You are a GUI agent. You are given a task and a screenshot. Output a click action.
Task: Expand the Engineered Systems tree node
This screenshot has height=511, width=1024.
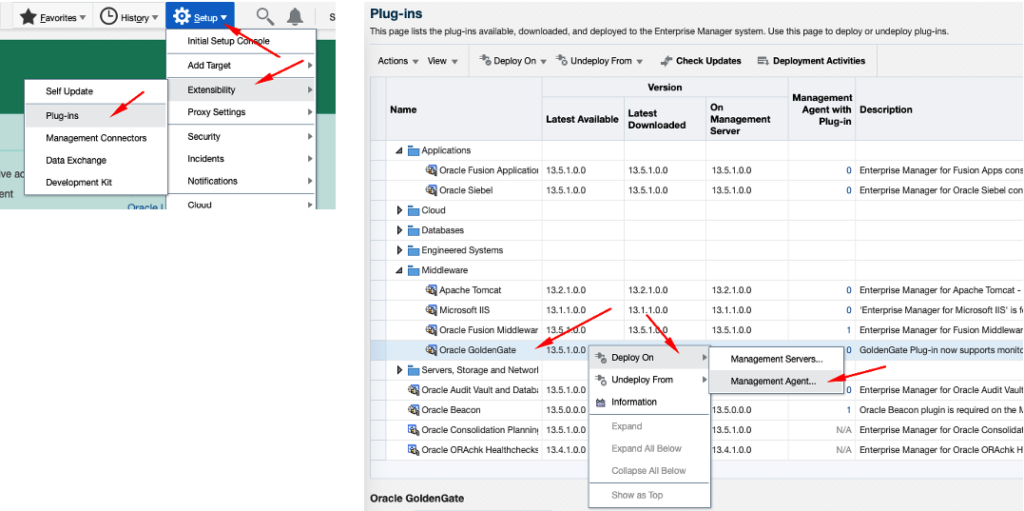coord(400,250)
